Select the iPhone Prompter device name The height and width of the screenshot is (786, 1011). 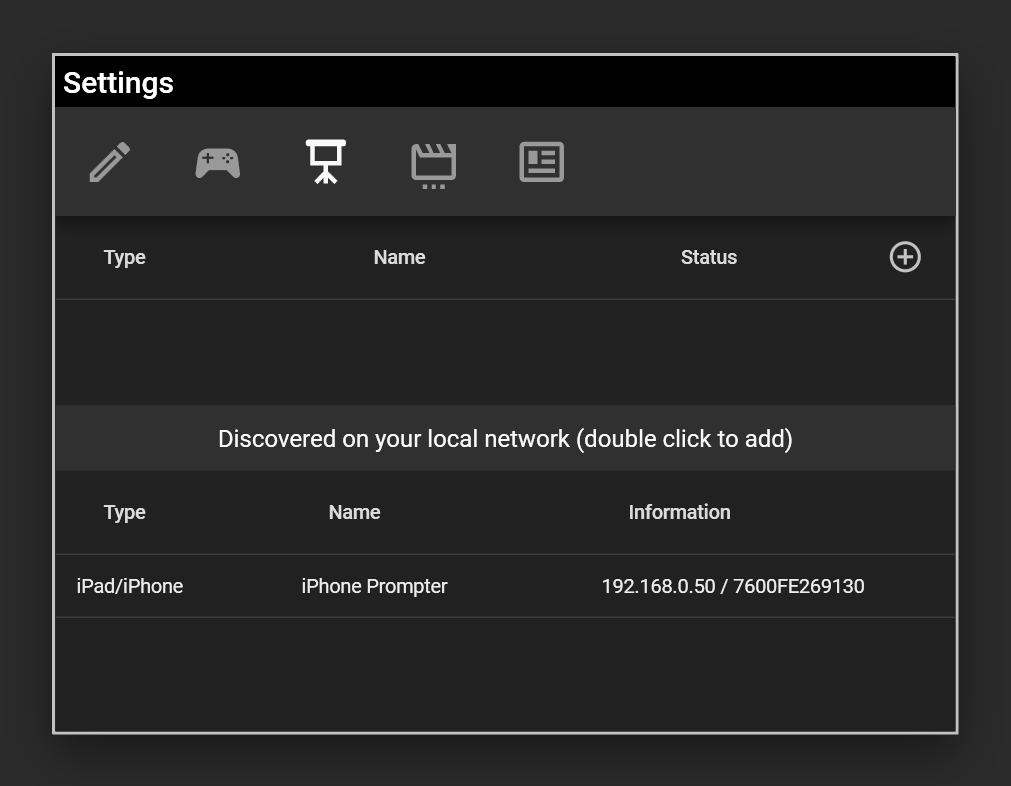pos(374,586)
